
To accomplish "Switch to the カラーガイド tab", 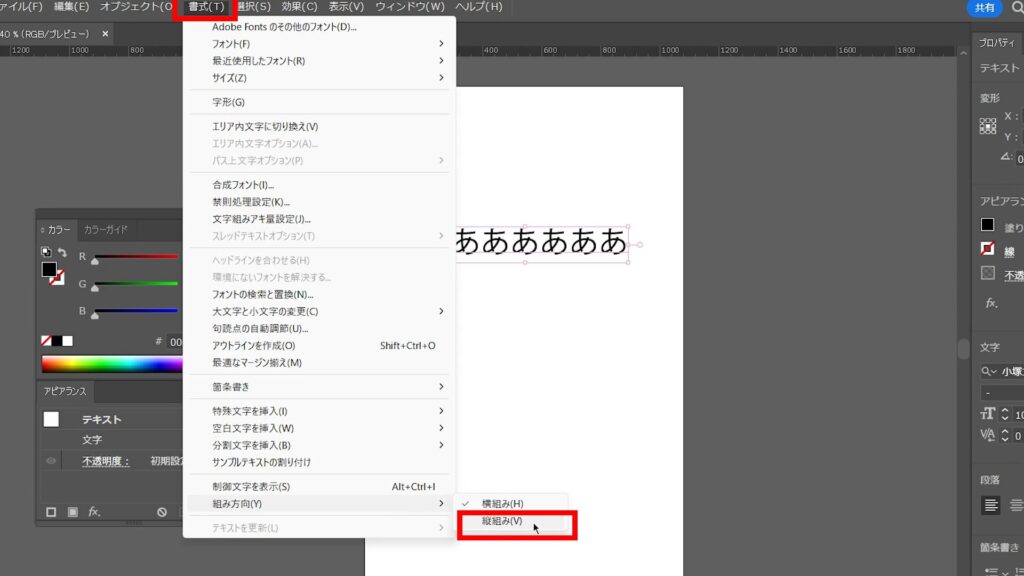I will 106,230.
